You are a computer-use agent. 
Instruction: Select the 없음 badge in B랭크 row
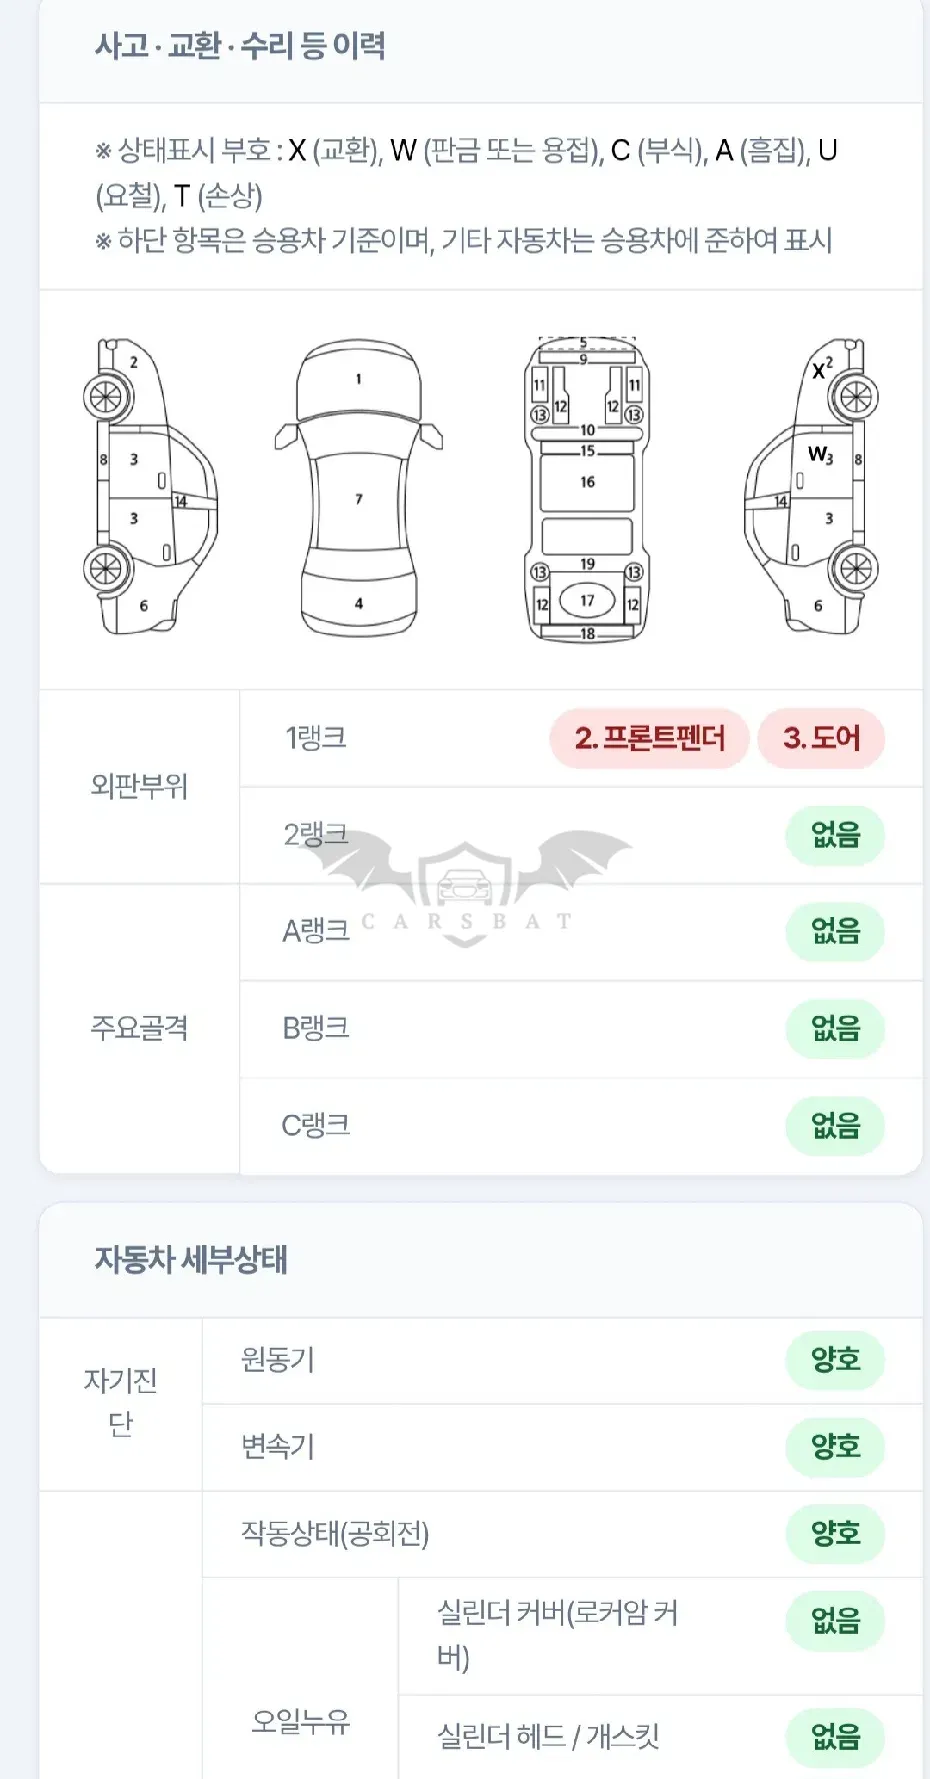click(x=835, y=1029)
